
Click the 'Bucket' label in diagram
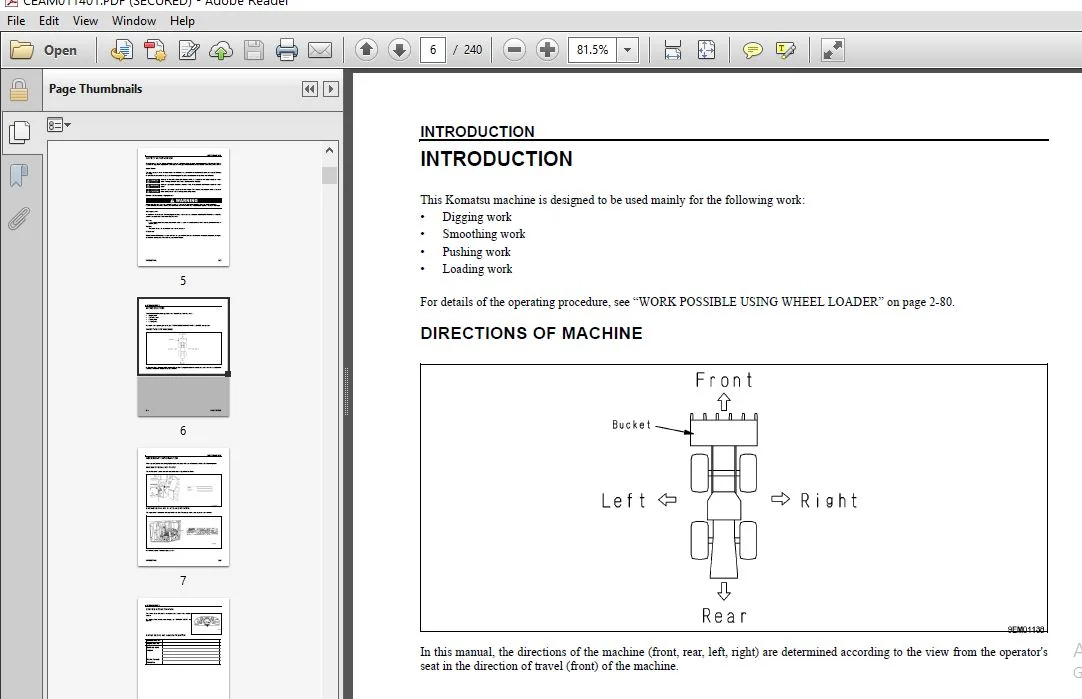pyautogui.click(x=631, y=425)
